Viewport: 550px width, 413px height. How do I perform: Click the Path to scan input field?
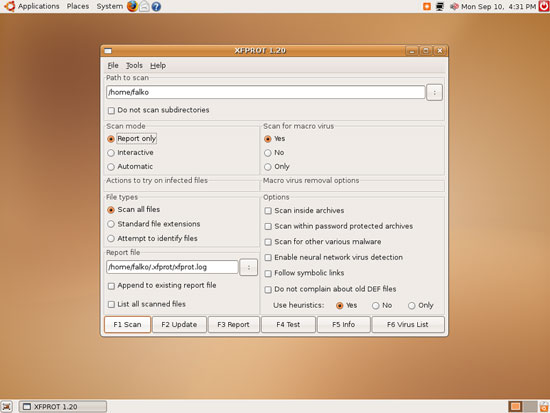point(266,92)
